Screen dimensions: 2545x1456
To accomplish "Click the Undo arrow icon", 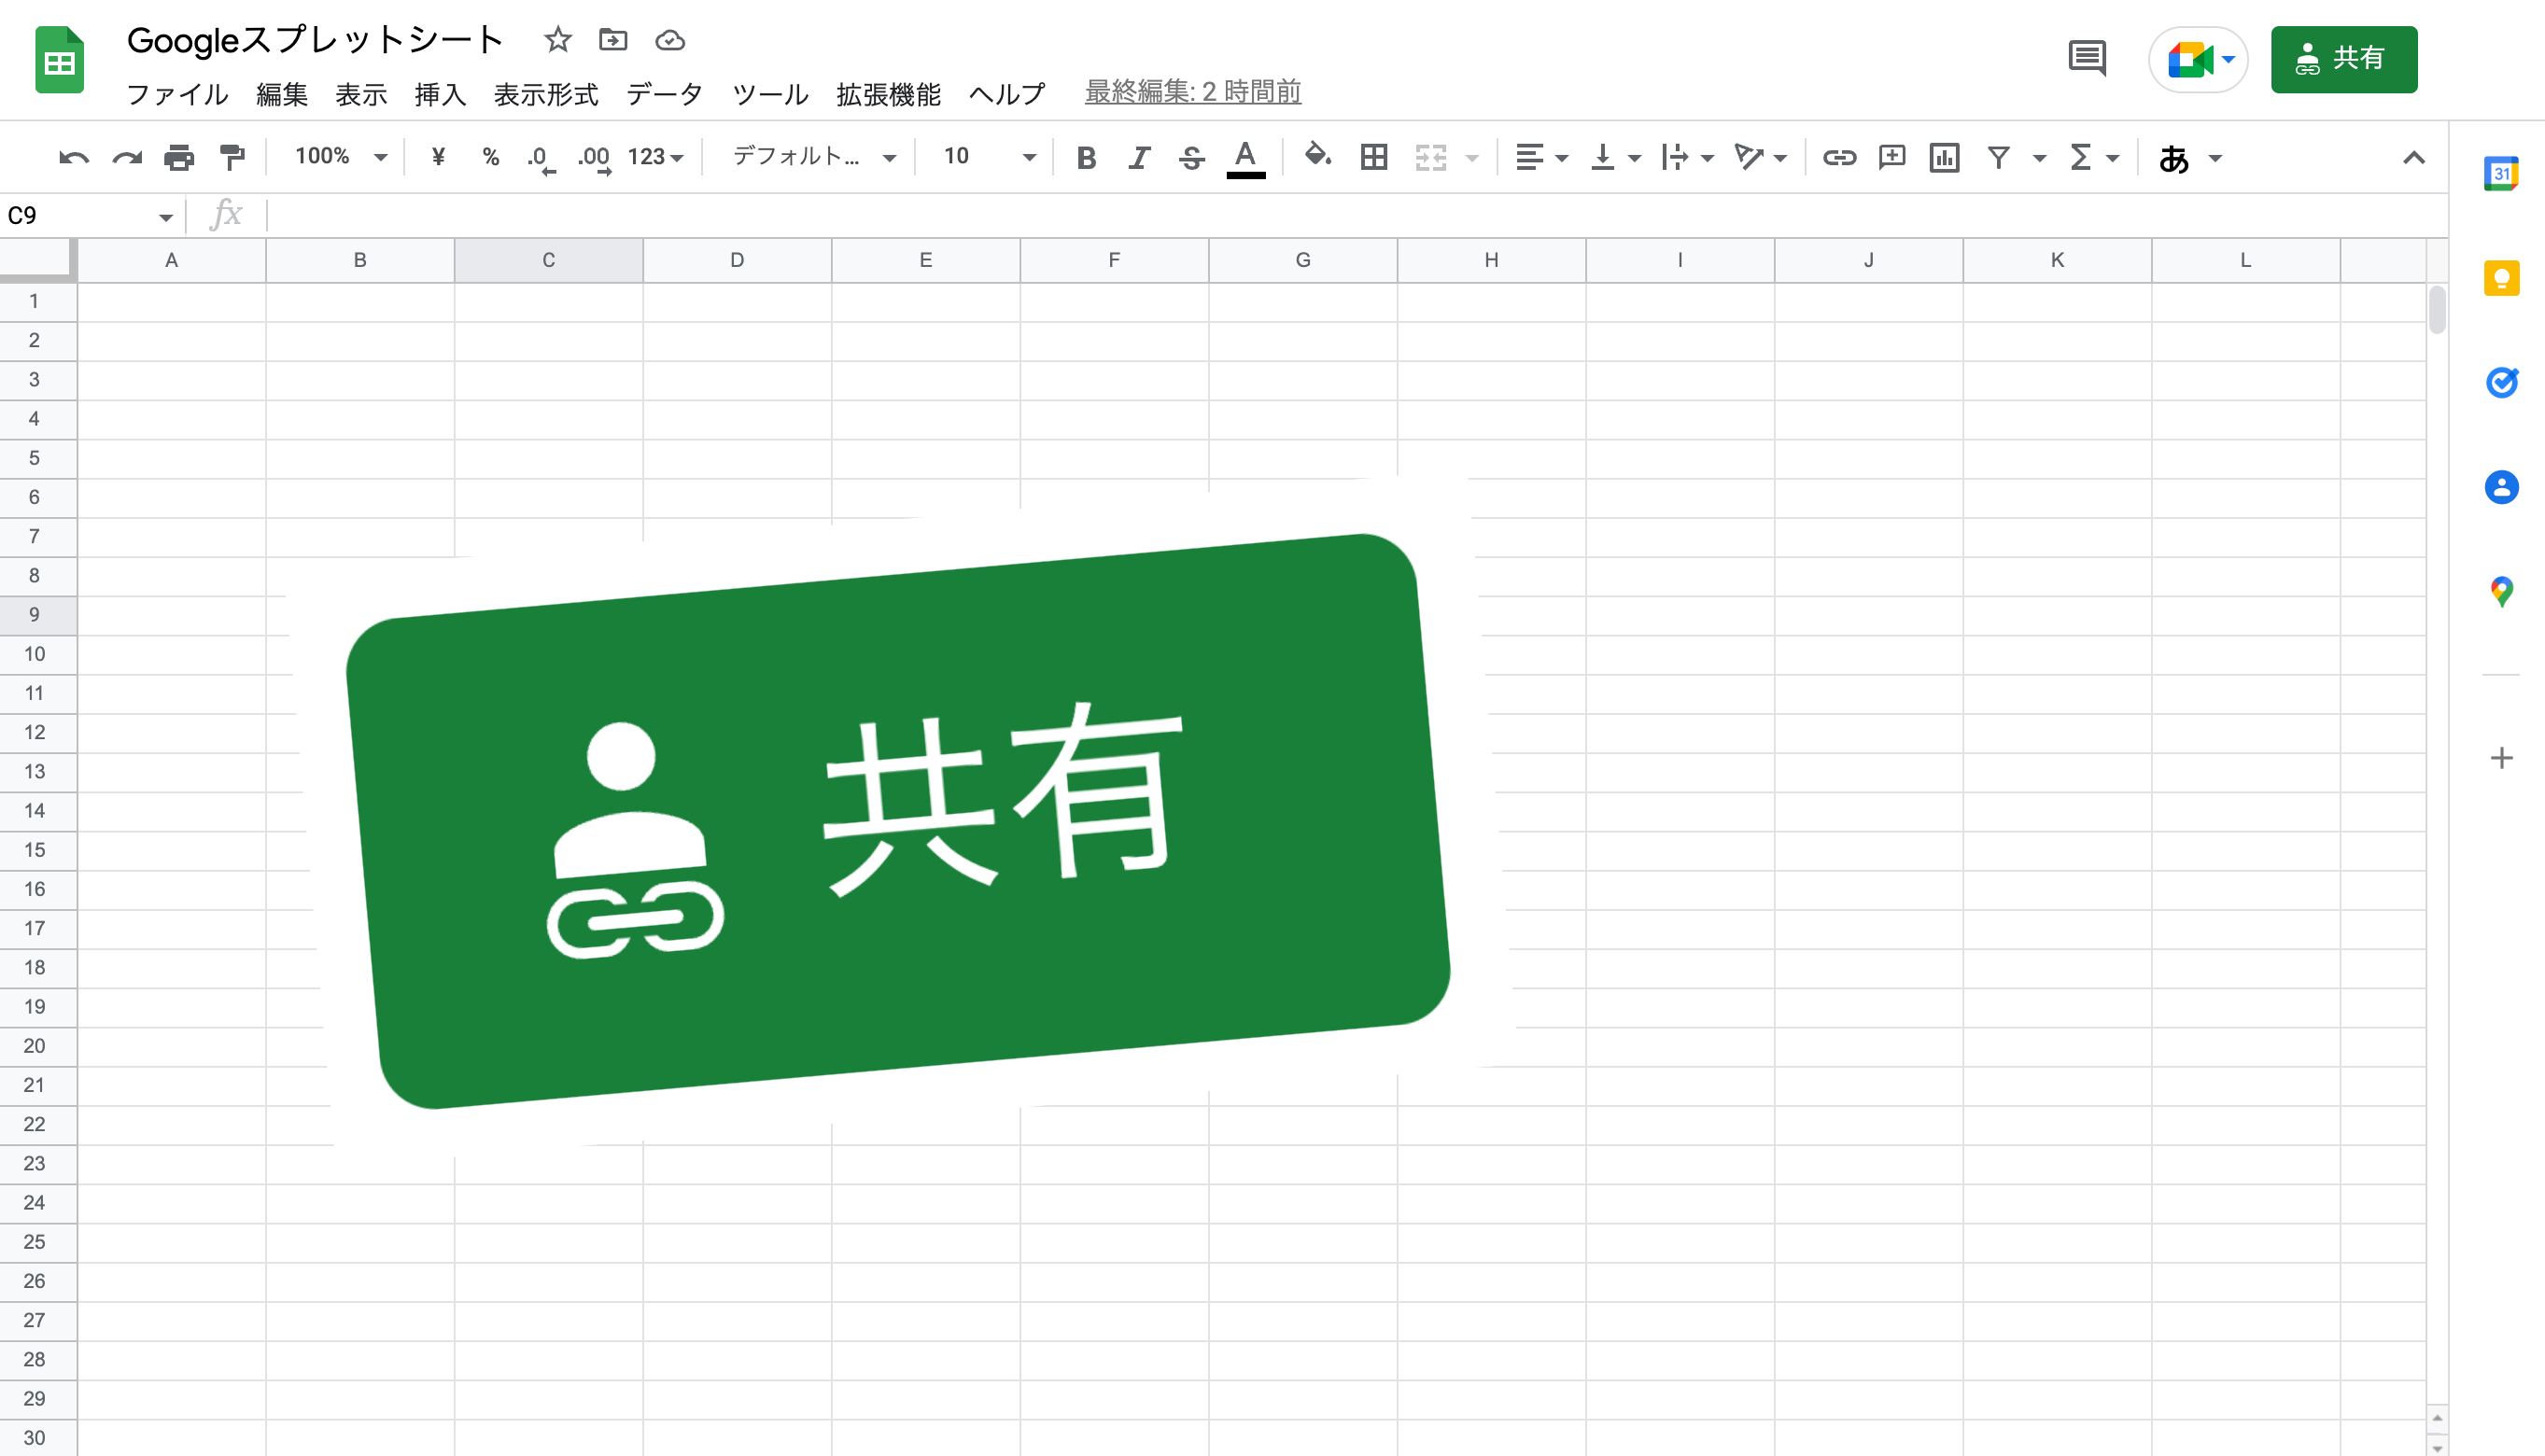I will pos(74,157).
